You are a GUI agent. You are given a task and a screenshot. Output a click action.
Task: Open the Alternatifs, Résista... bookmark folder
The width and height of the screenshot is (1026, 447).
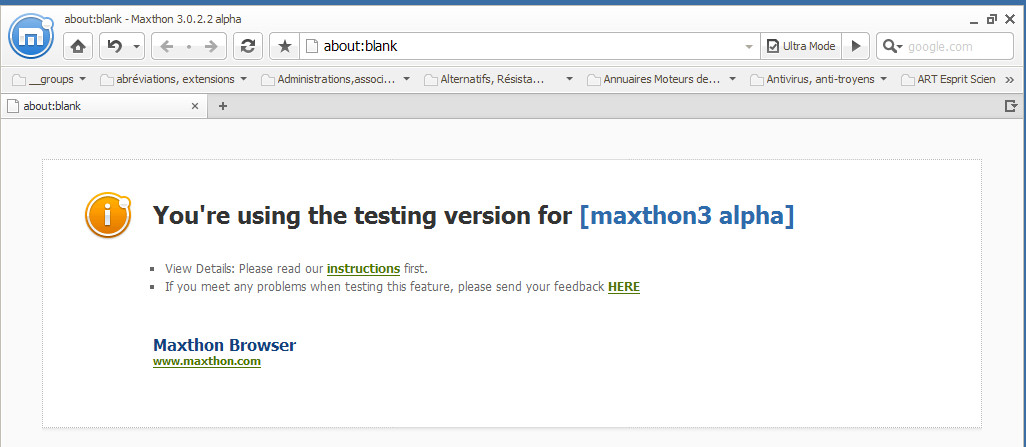coord(498,79)
